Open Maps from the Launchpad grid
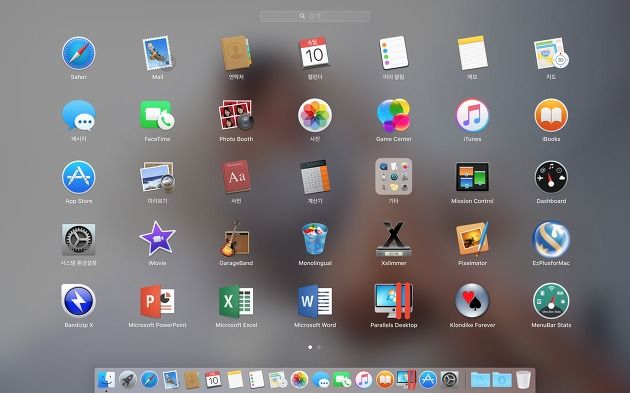This screenshot has height=393, width=630. pos(551,53)
